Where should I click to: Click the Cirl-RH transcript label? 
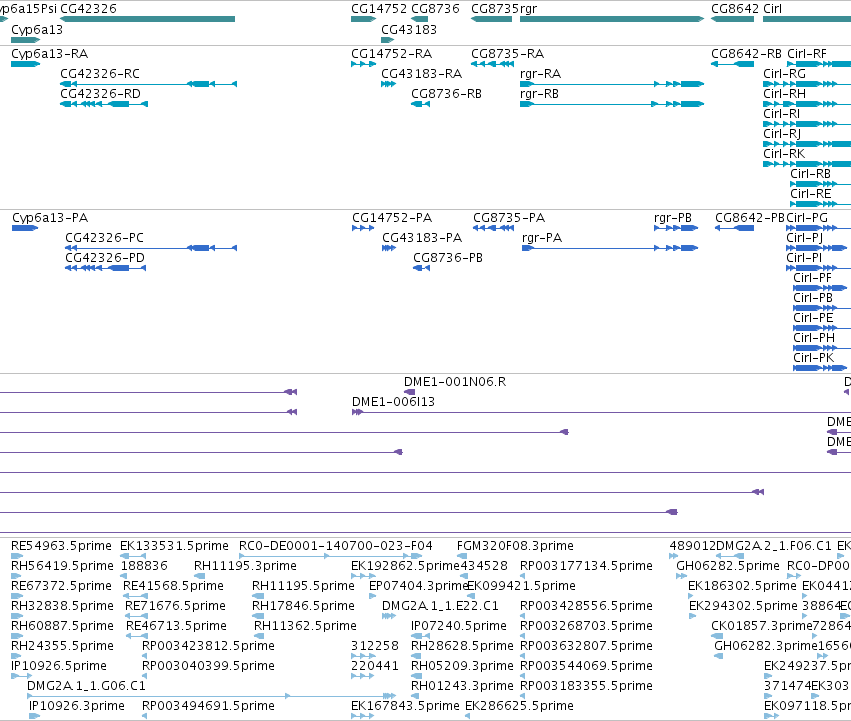click(x=784, y=94)
